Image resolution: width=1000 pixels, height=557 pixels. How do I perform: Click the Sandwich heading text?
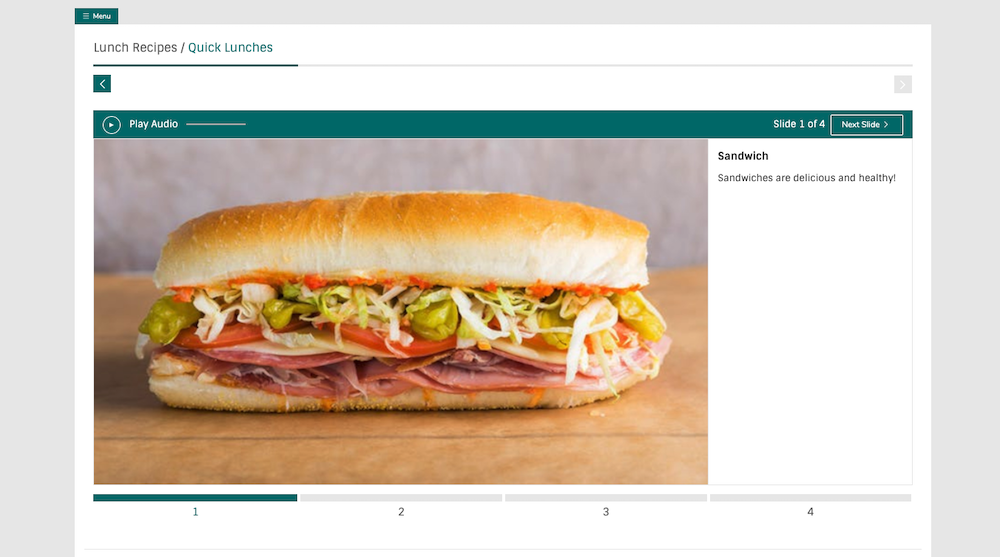coord(743,156)
